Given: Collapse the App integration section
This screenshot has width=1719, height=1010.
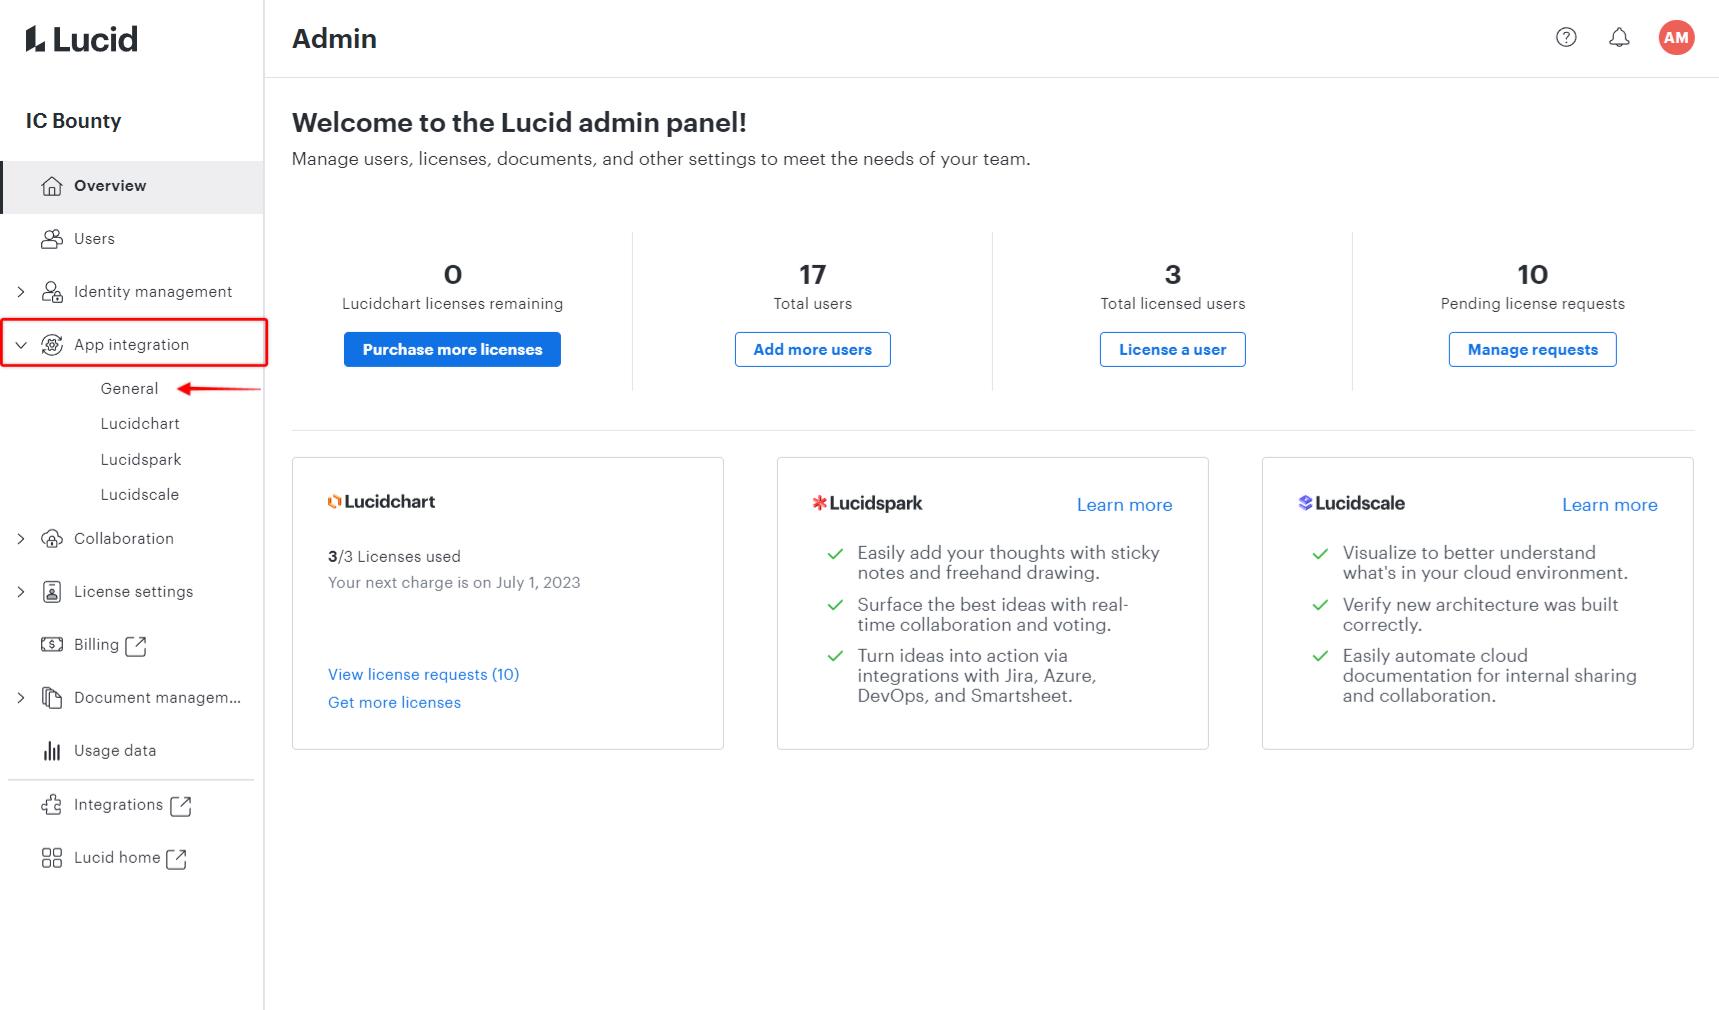Looking at the screenshot, I should [20, 344].
